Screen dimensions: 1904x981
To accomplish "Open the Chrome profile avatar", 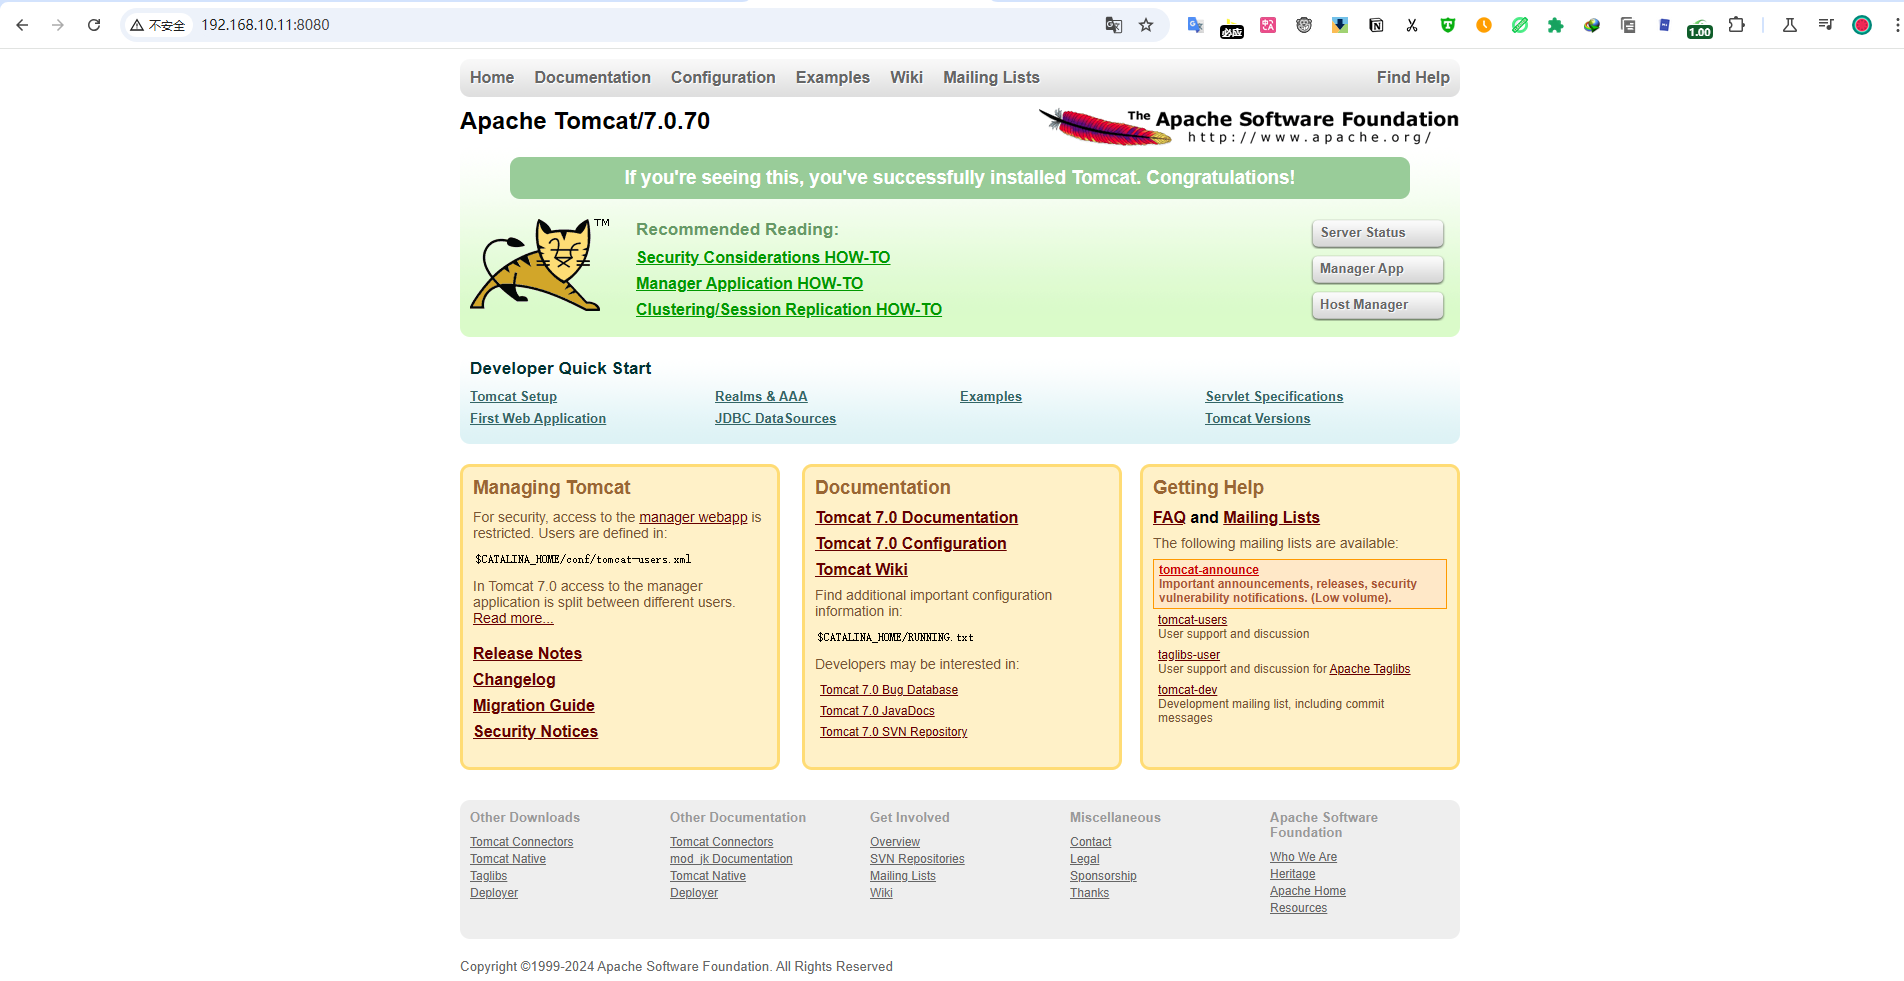I will click(1862, 25).
